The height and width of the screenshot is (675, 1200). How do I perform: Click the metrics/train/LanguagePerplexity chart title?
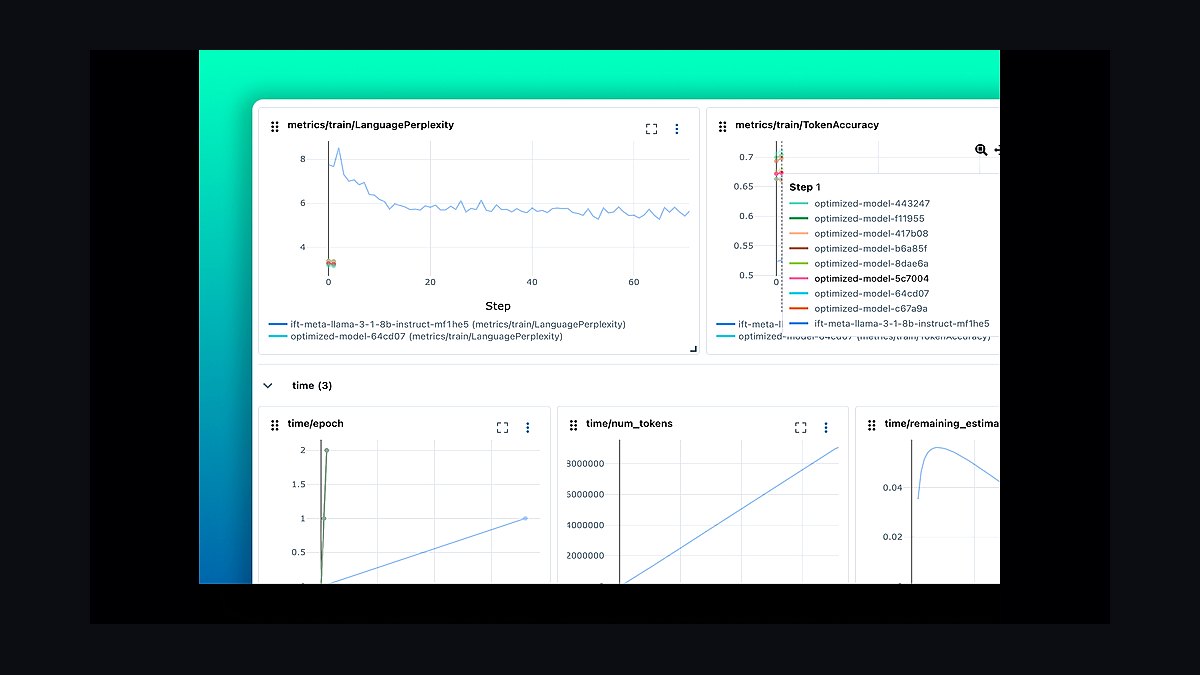click(x=370, y=126)
